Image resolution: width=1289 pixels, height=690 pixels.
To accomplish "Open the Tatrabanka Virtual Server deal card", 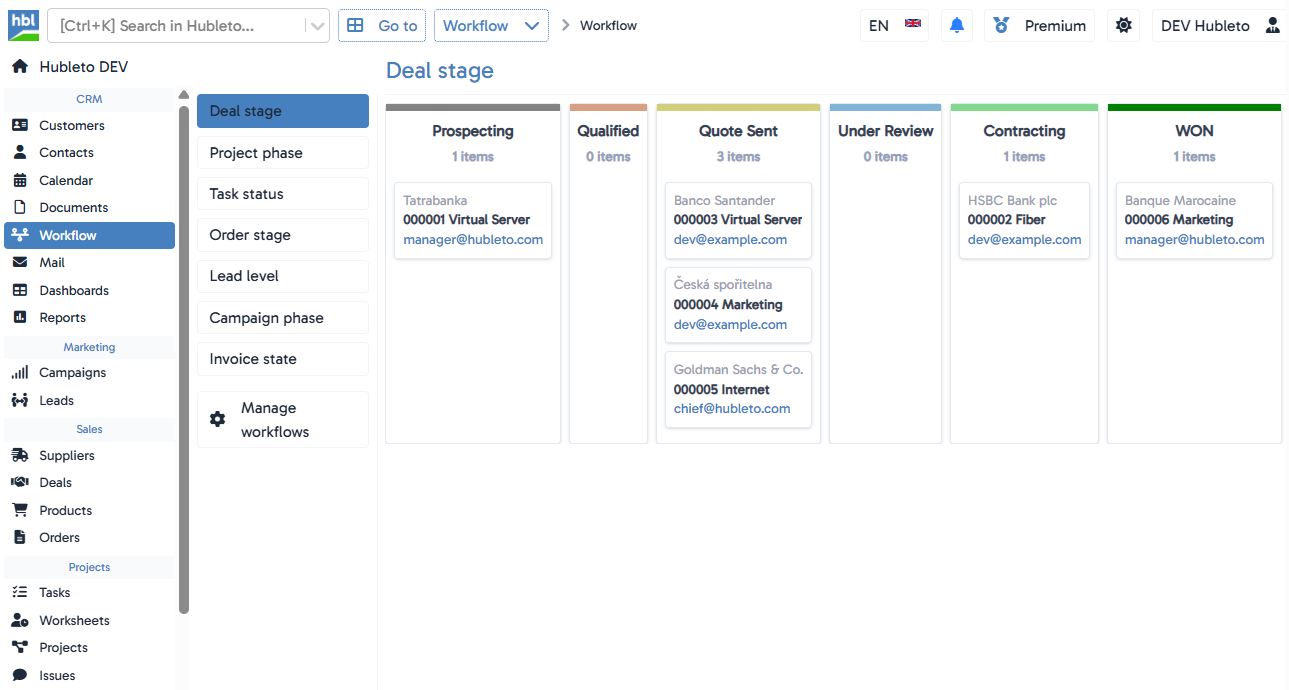I will [472, 220].
